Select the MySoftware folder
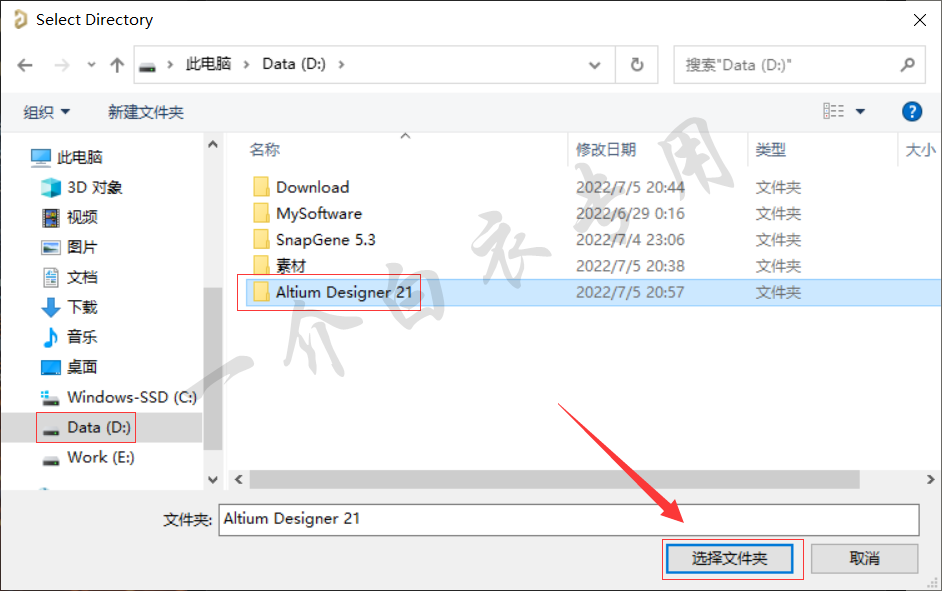 pos(319,214)
